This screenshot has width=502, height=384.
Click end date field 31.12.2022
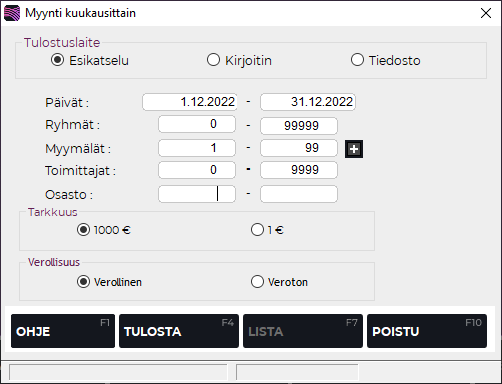click(x=308, y=102)
